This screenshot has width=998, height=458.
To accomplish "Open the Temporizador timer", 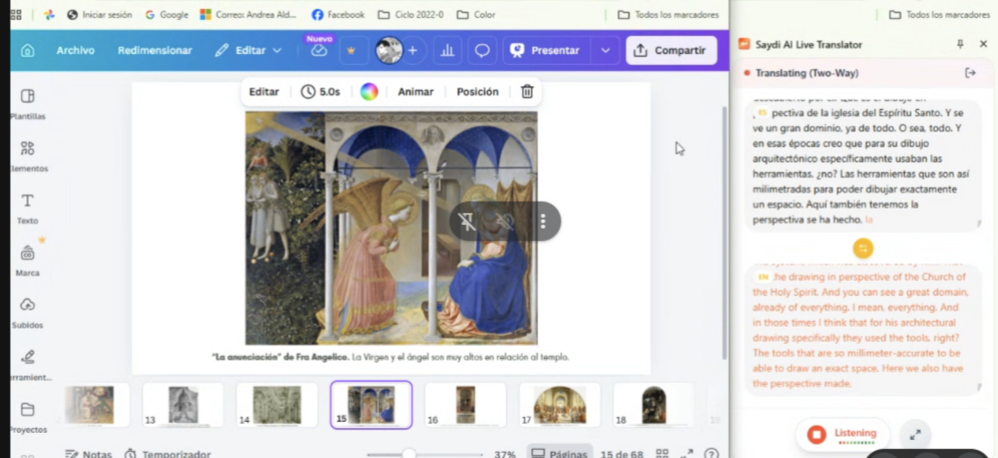I will [x=167, y=454].
